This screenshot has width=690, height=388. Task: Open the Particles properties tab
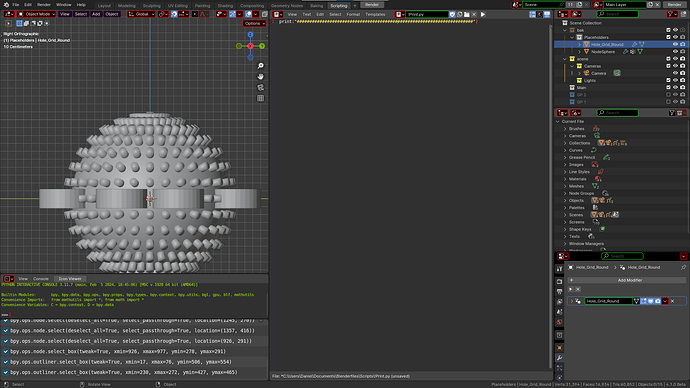click(x=559, y=368)
